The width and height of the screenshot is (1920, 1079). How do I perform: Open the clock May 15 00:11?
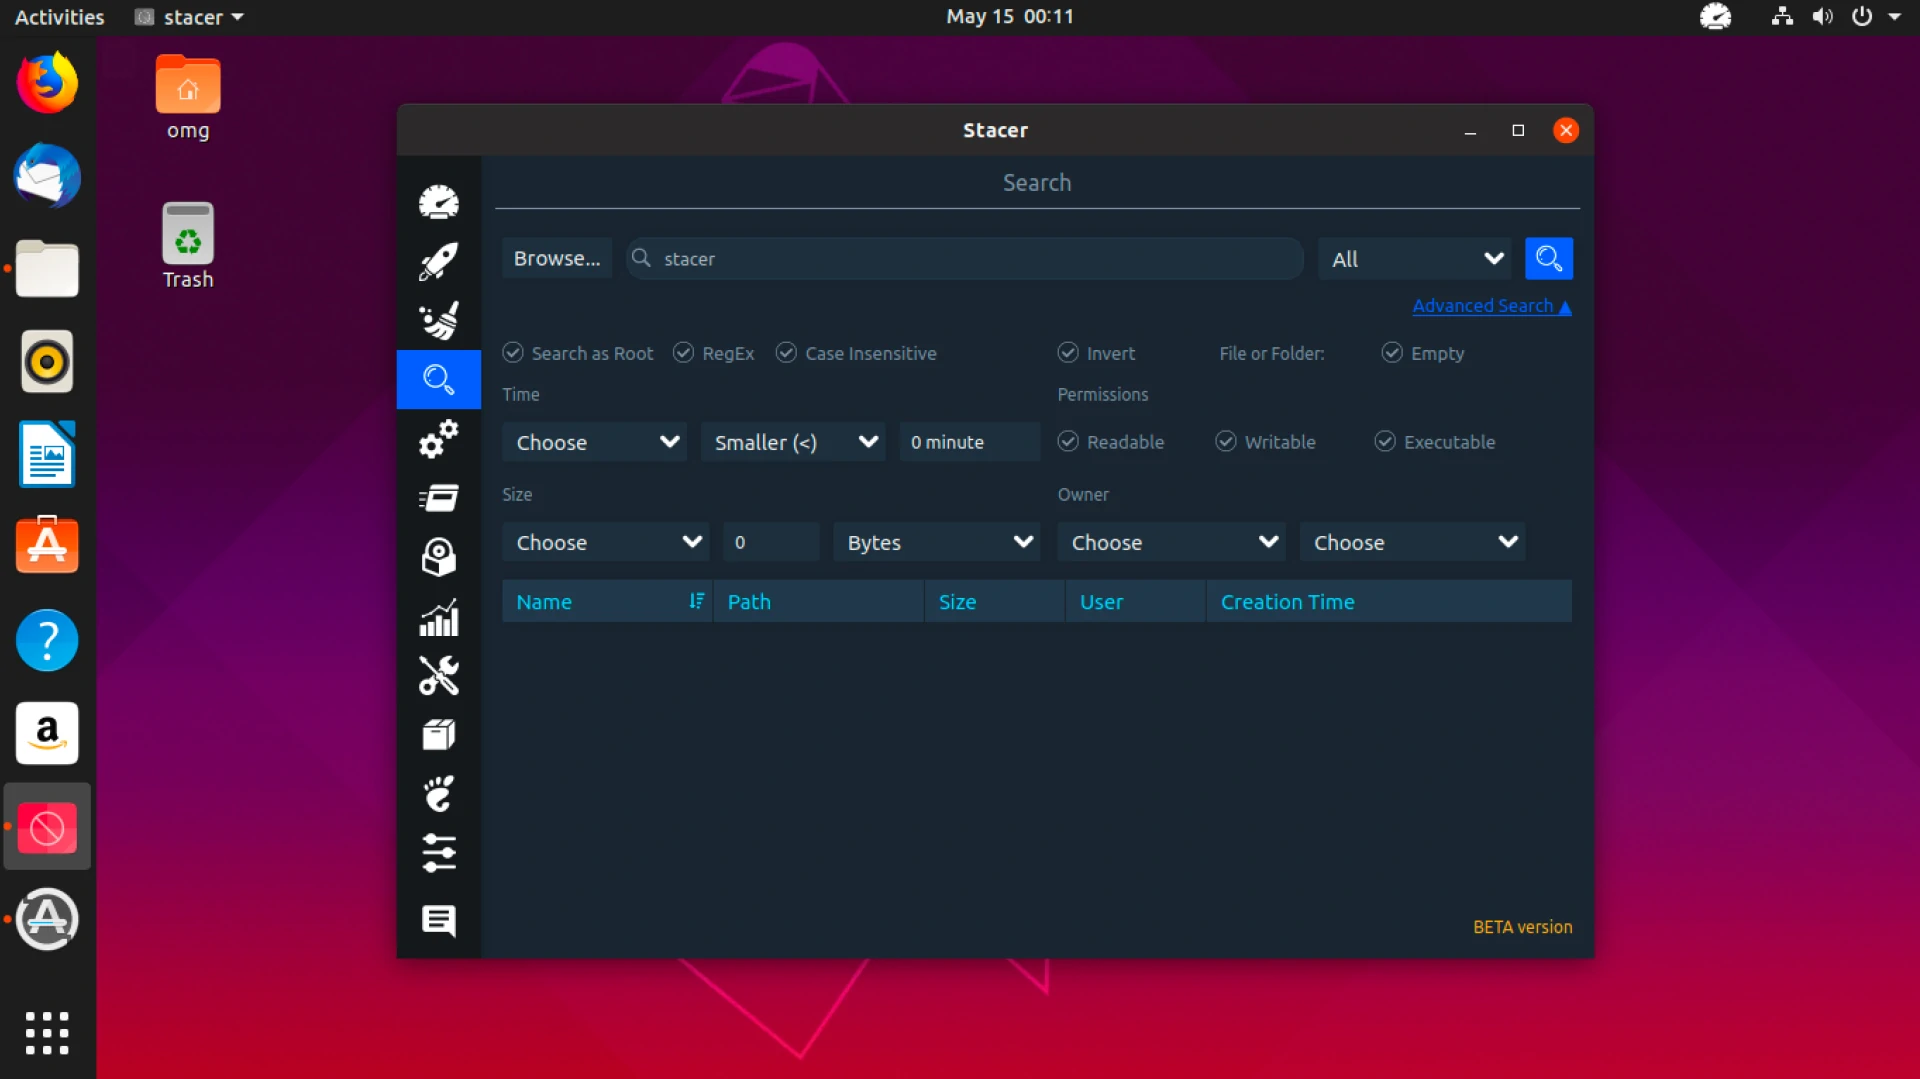pyautogui.click(x=1010, y=16)
